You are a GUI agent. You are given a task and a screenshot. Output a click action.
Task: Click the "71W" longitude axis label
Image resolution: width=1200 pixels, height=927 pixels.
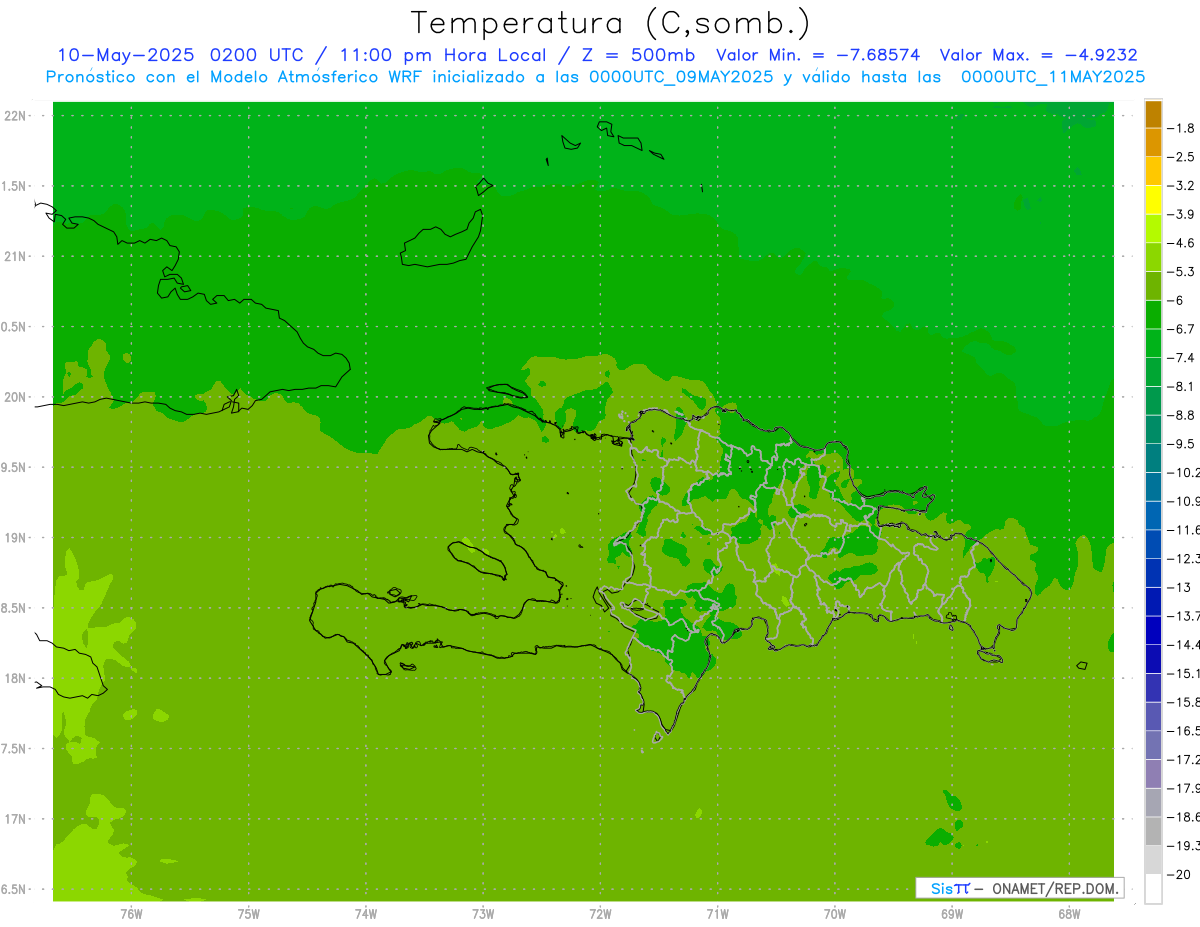tap(717, 914)
